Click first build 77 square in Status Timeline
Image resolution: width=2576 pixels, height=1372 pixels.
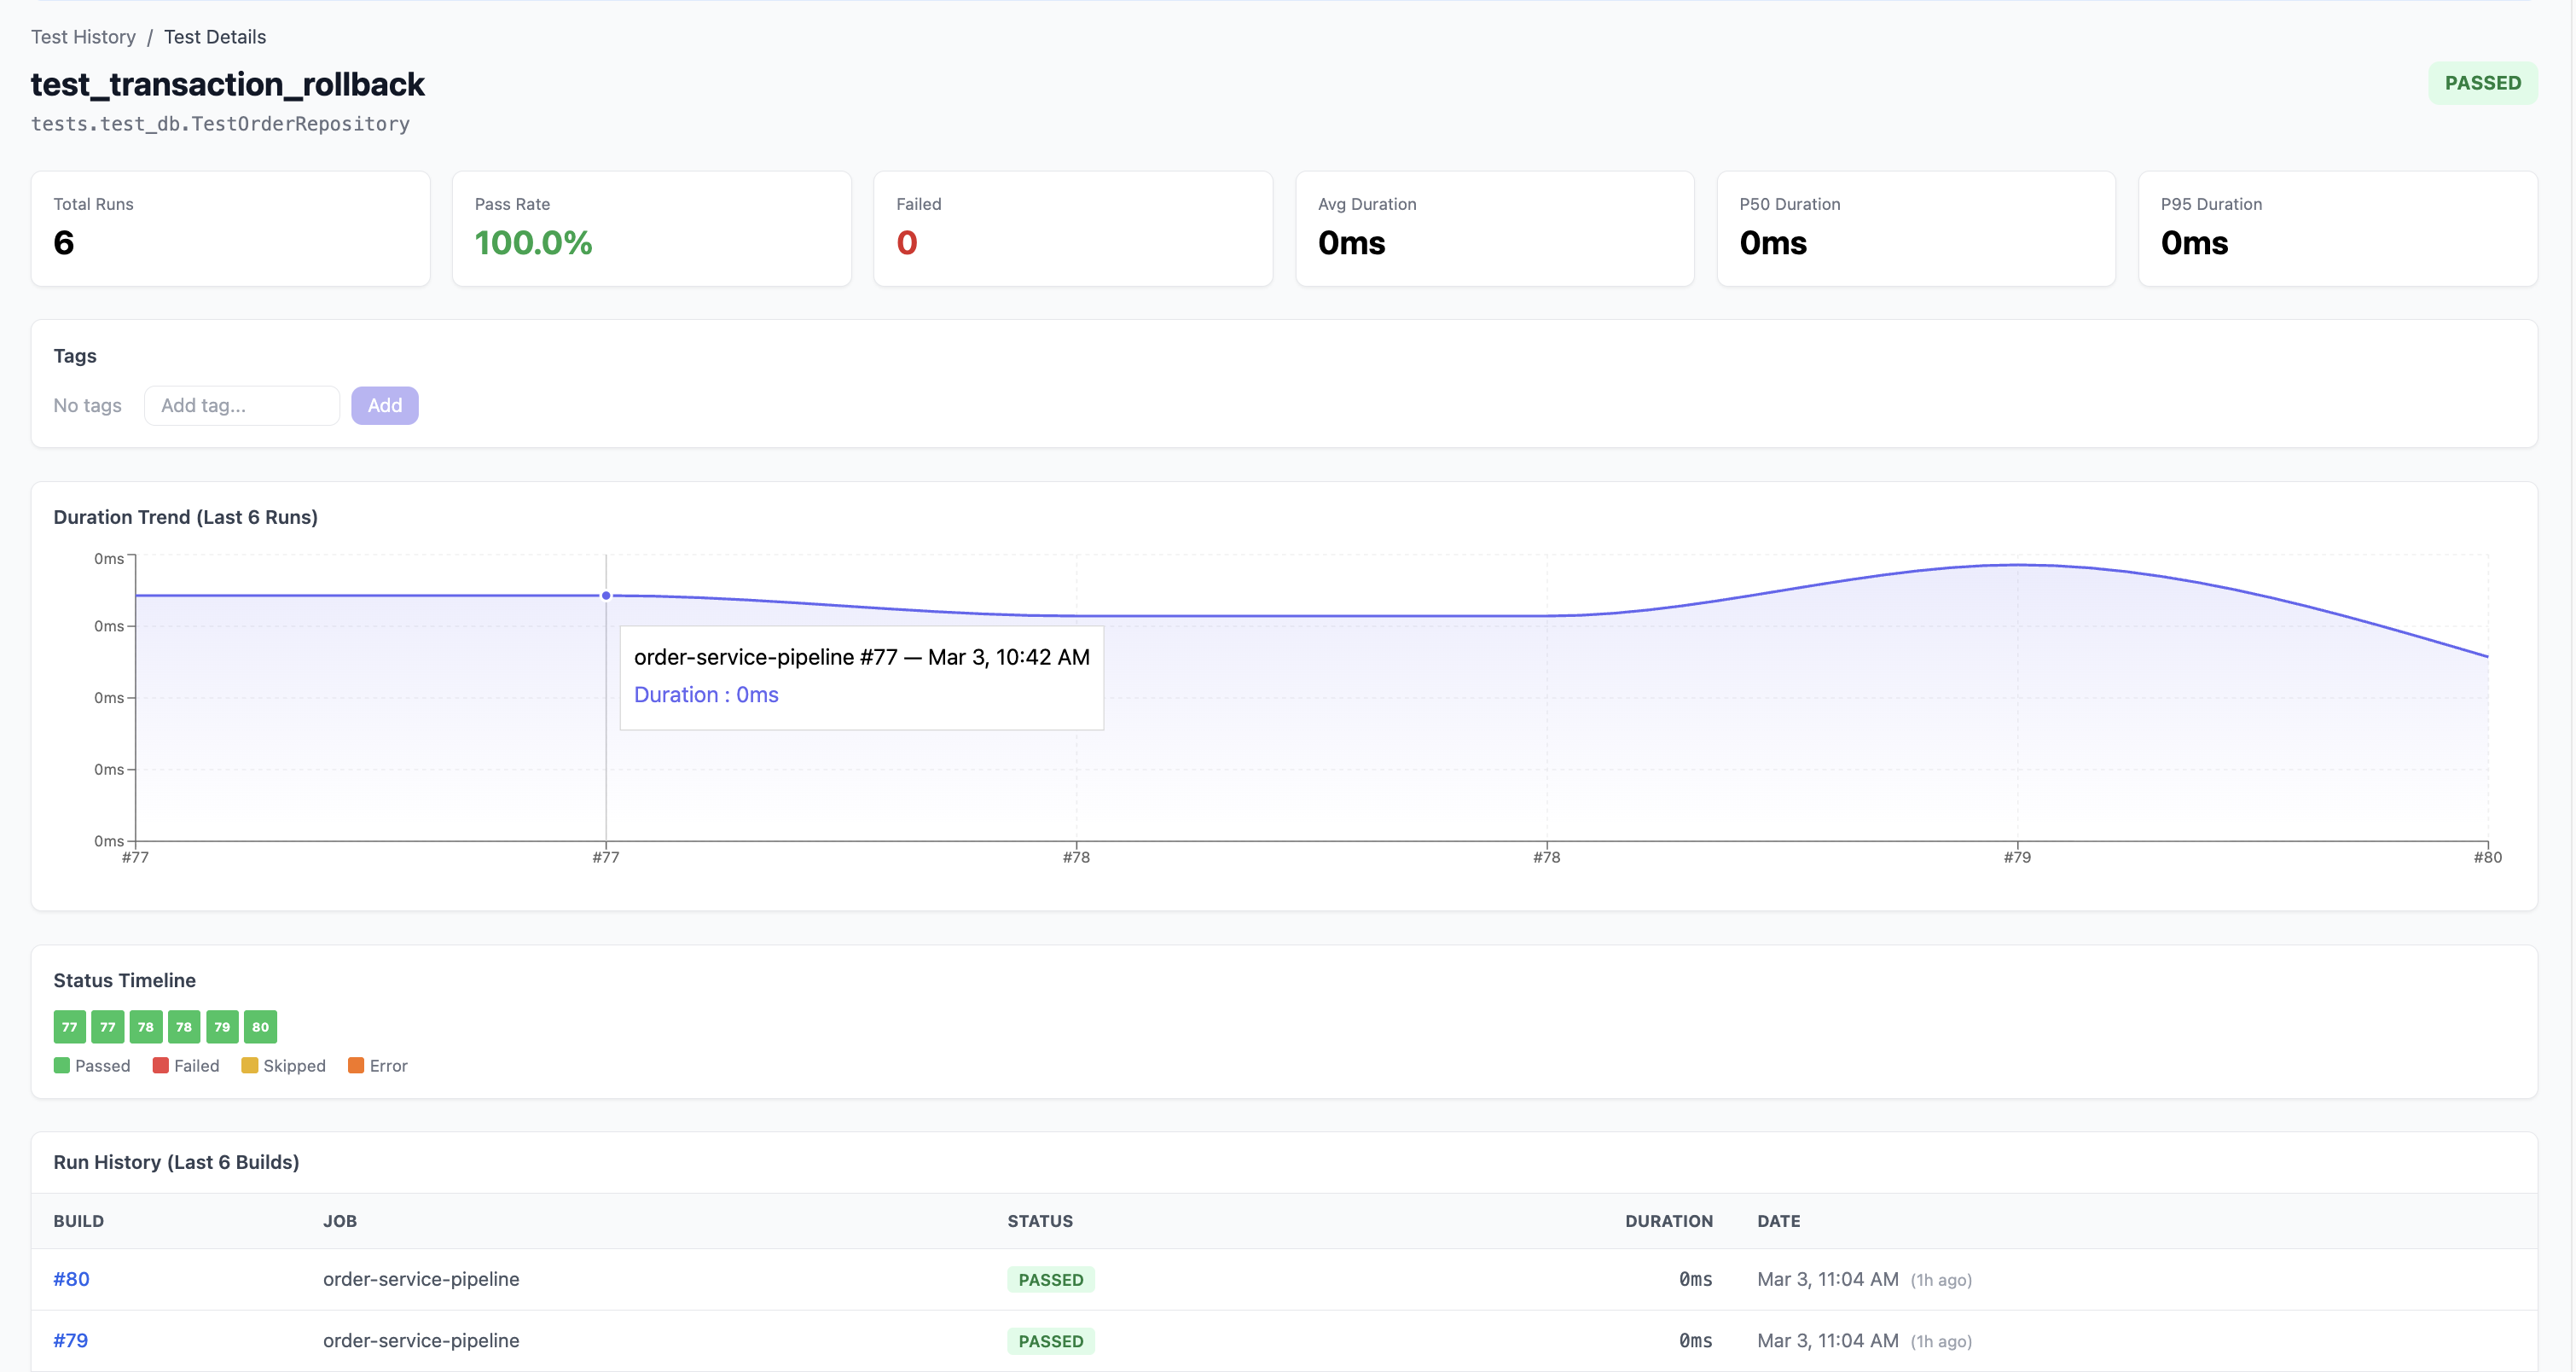pyautogui.click(x=69, y=1027)
